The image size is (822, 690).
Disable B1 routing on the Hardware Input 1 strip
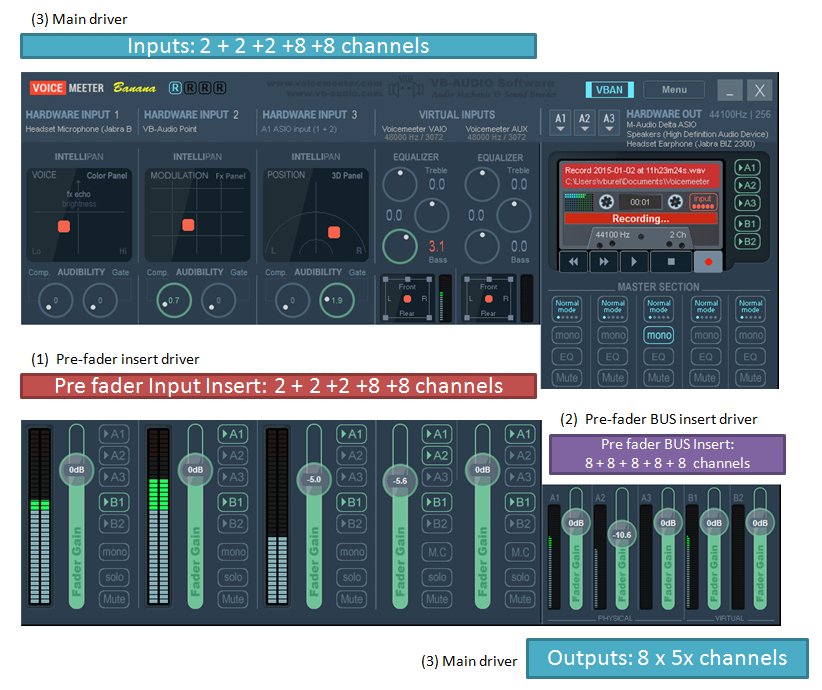click(114, 502)
